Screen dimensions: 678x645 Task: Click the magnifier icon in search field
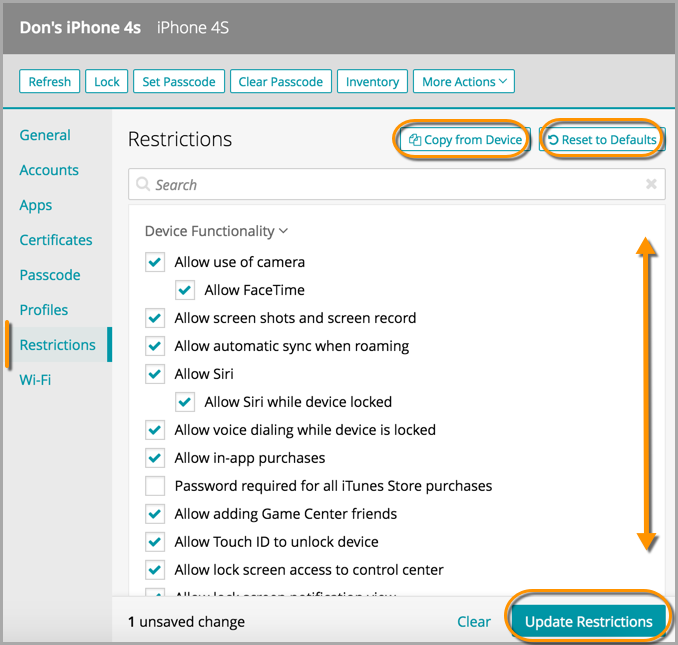145,185
